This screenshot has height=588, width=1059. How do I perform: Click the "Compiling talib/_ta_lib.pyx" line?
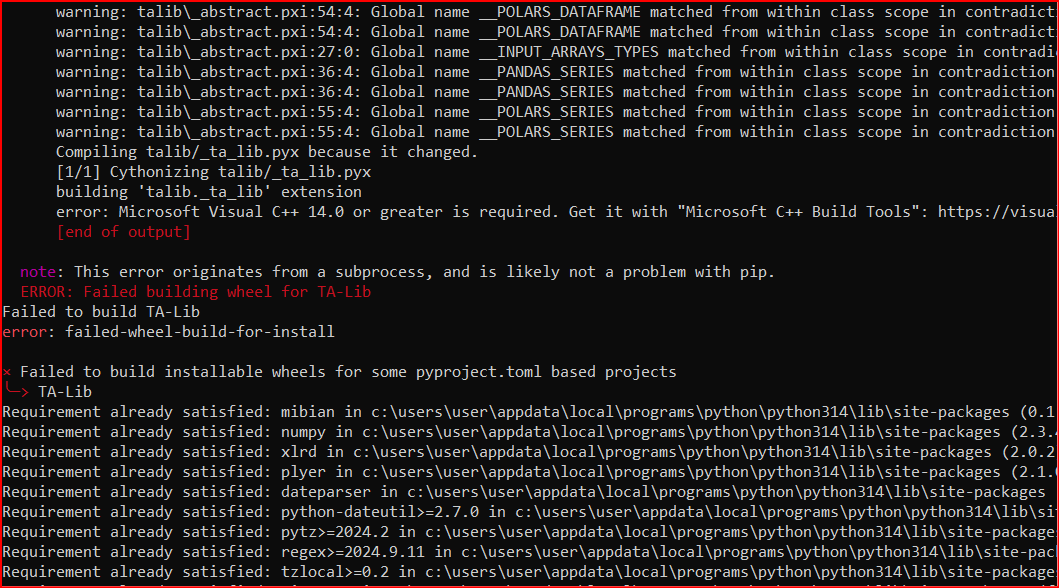click(266, 152)
